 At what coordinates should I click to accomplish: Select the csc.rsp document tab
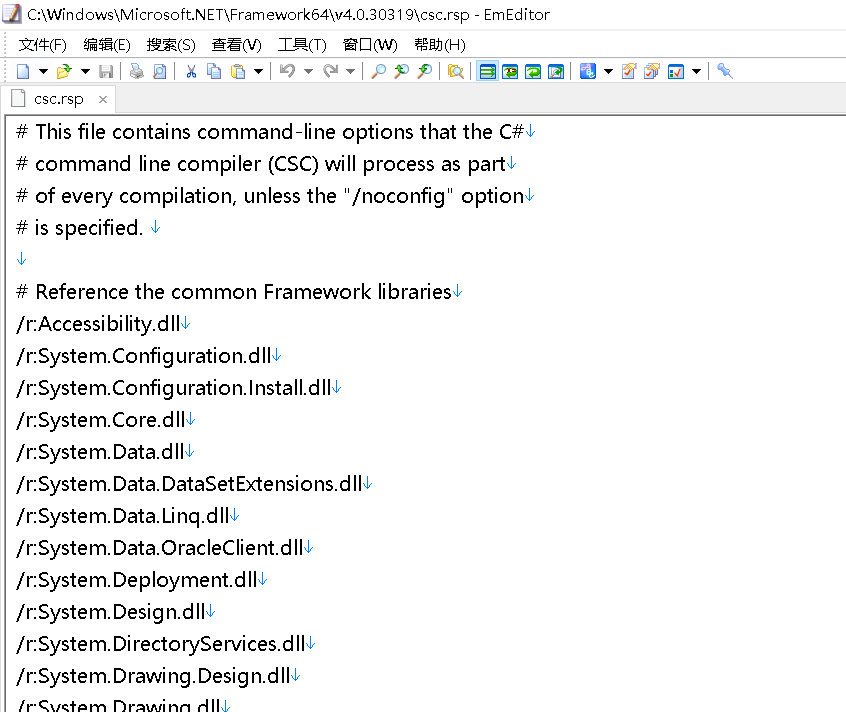(59, 99)
